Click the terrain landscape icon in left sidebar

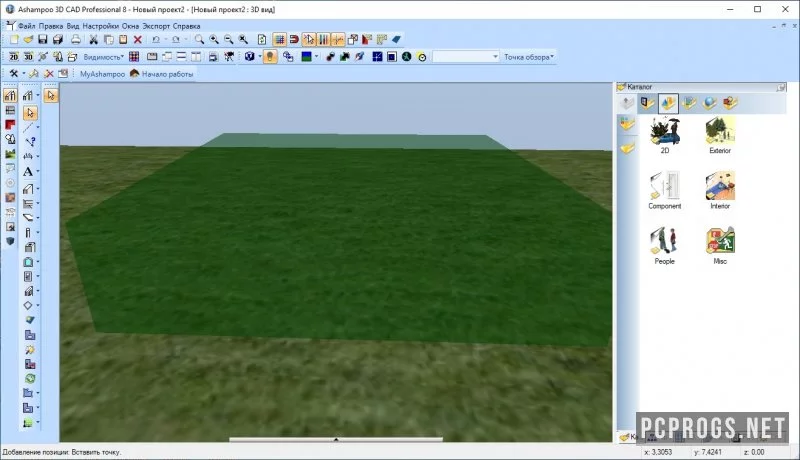10,154
